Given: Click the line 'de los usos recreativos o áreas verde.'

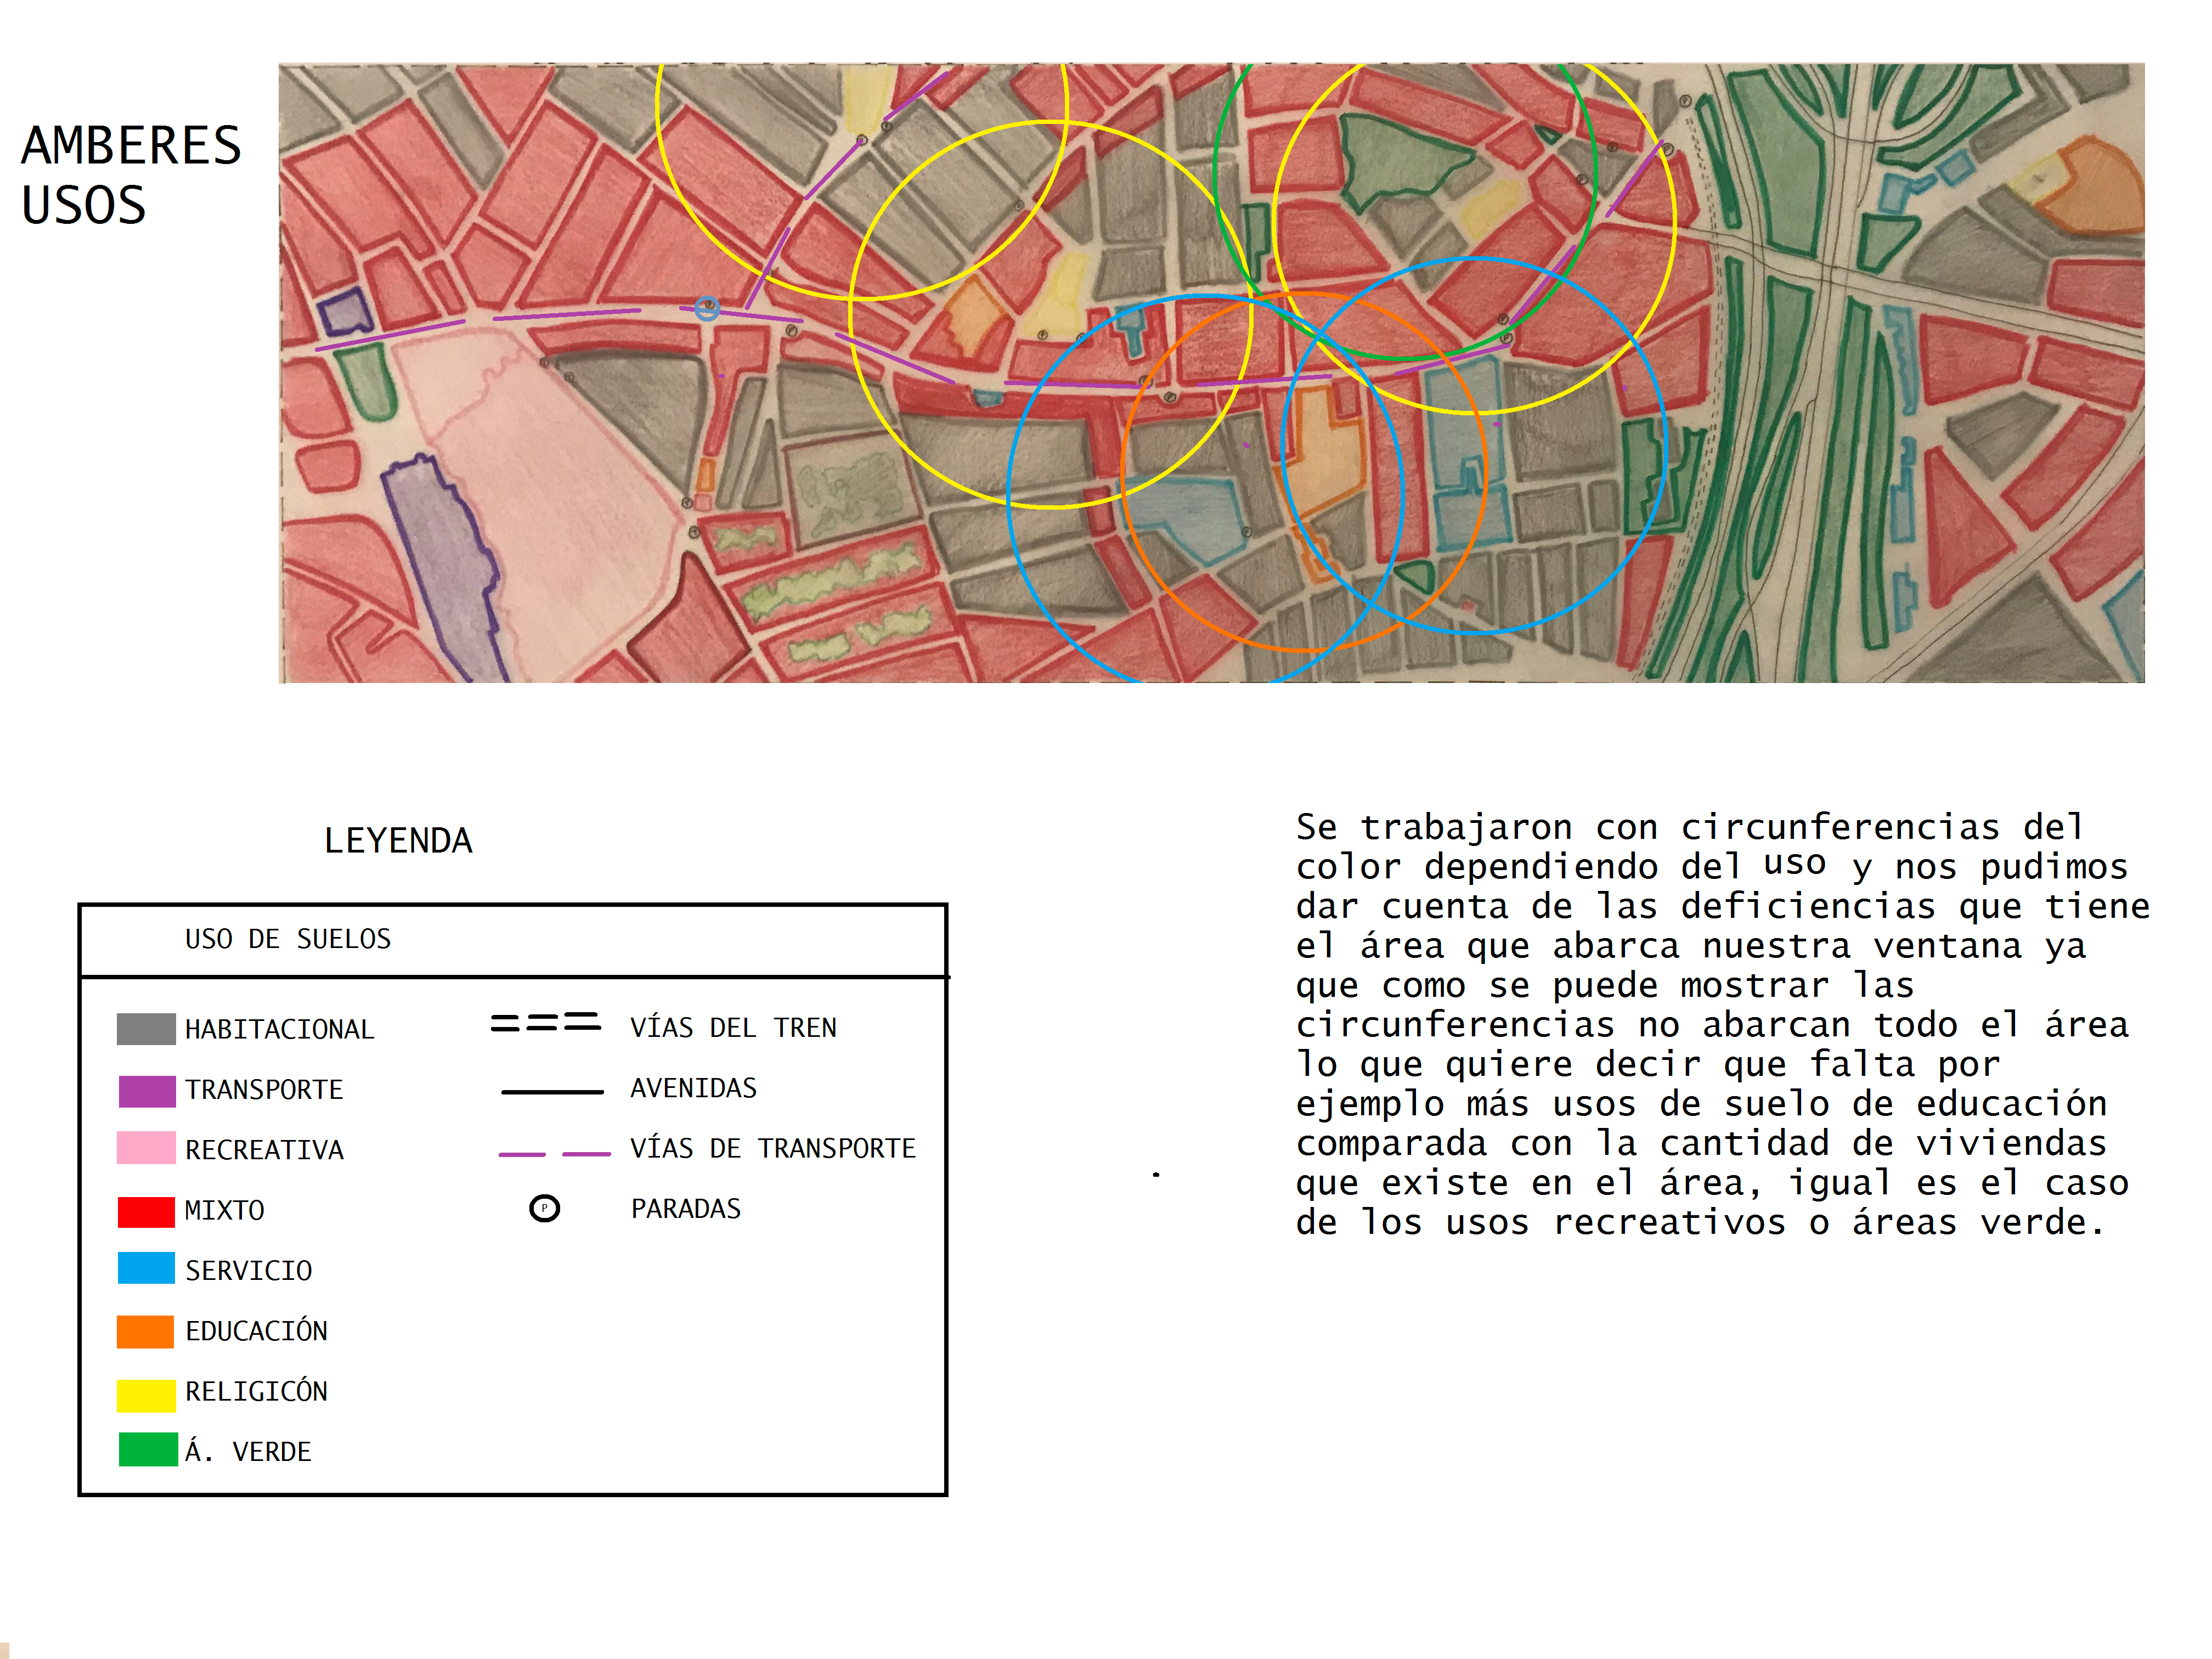Looking at the screenshot, I should pos(1700,1222).
